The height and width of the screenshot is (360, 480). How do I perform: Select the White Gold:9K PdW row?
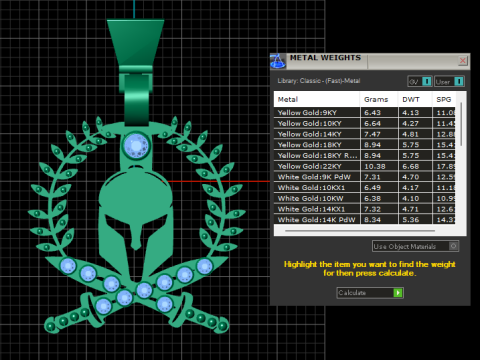(365, 177)
